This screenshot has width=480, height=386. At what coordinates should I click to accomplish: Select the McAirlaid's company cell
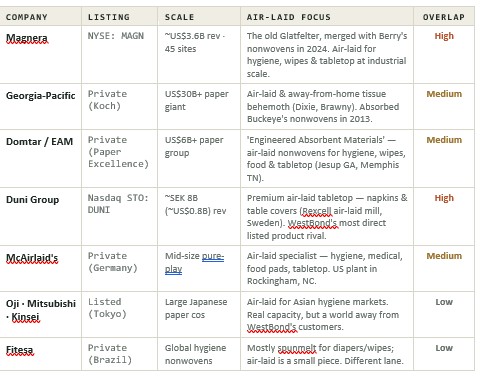point(41,269)
